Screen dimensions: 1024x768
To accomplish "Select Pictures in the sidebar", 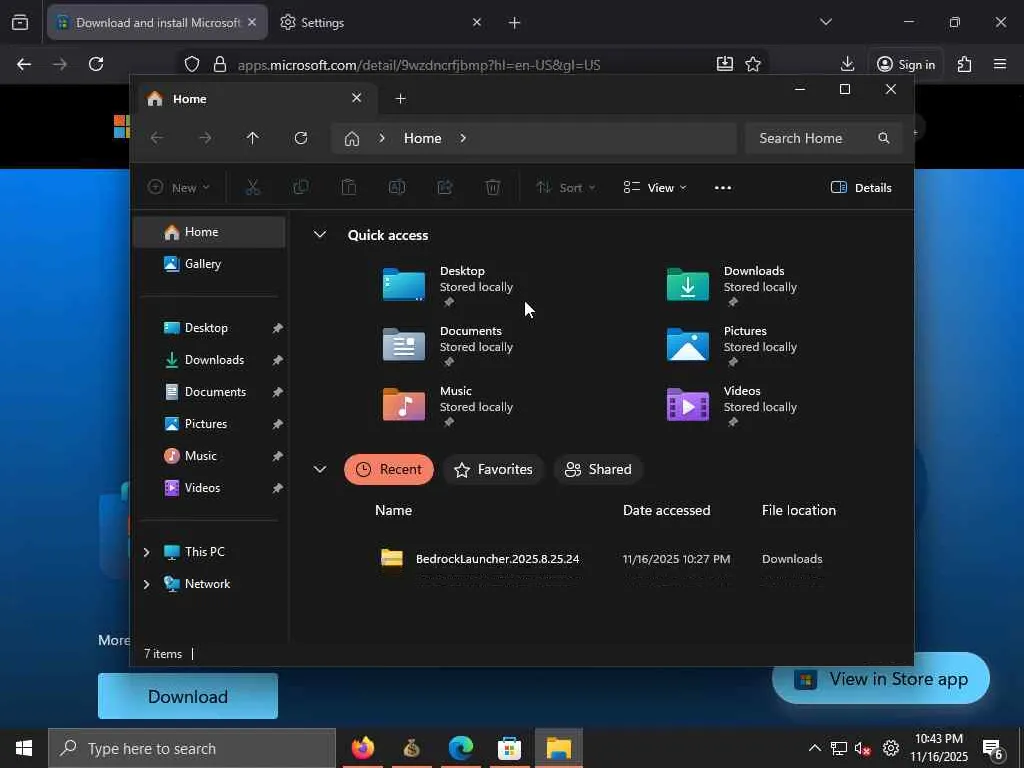I will [x=209, y=424].
